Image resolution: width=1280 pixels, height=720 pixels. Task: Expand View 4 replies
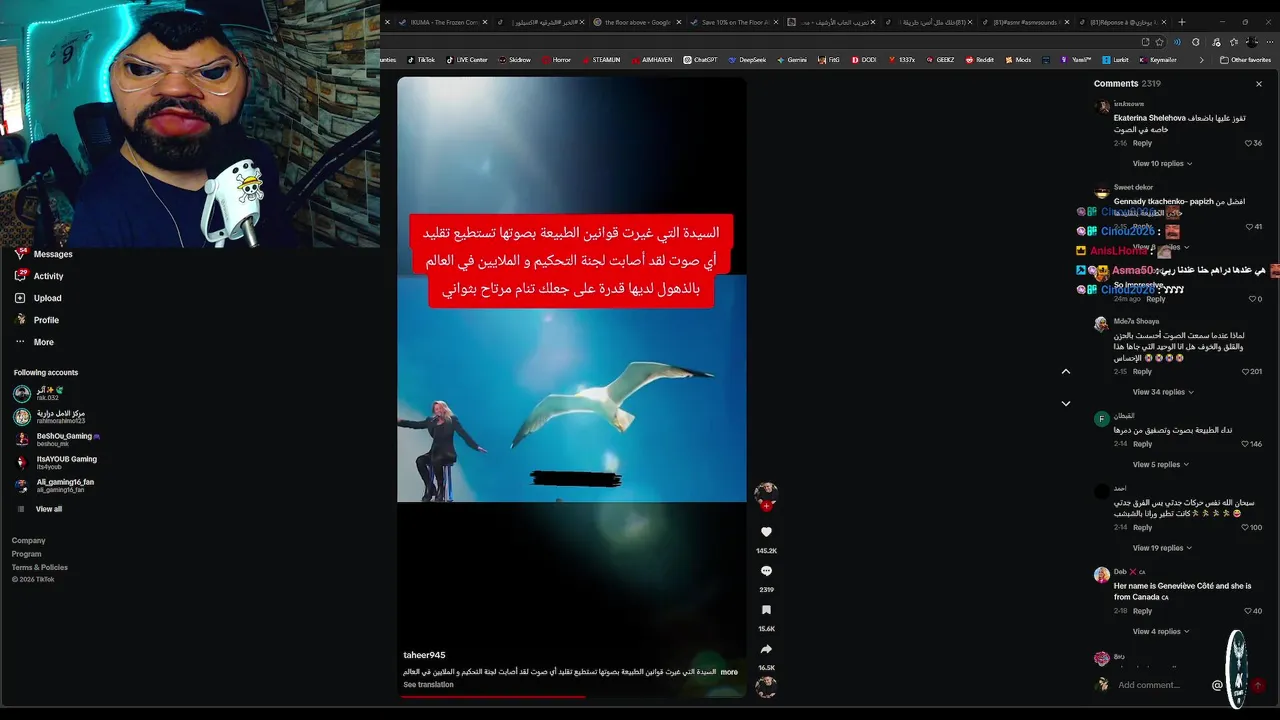pos(1161,632)
